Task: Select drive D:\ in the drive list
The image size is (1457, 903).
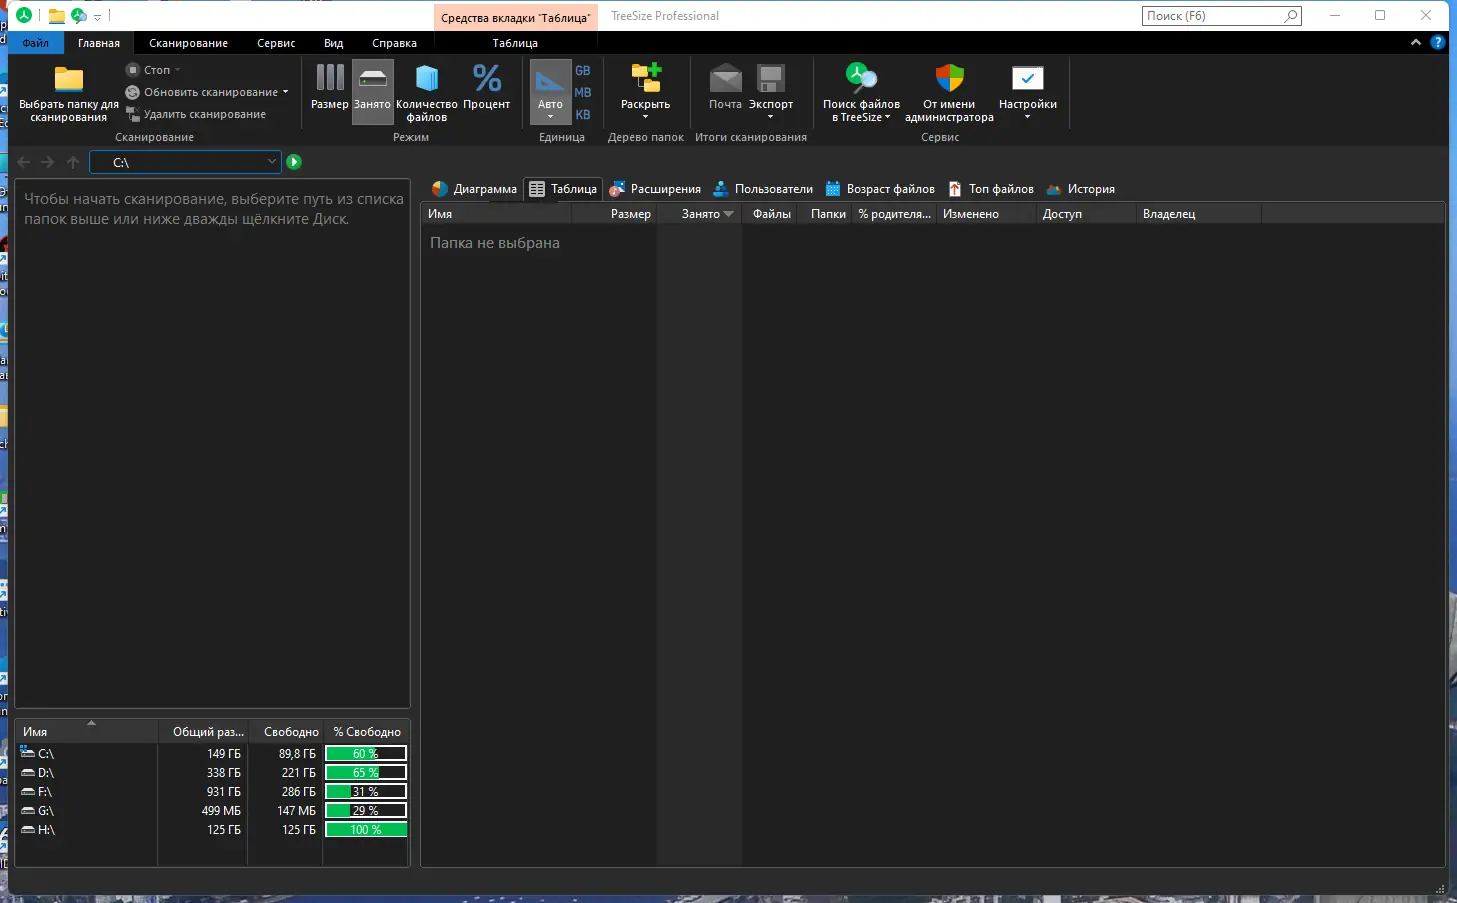Action: click(212, 773)
